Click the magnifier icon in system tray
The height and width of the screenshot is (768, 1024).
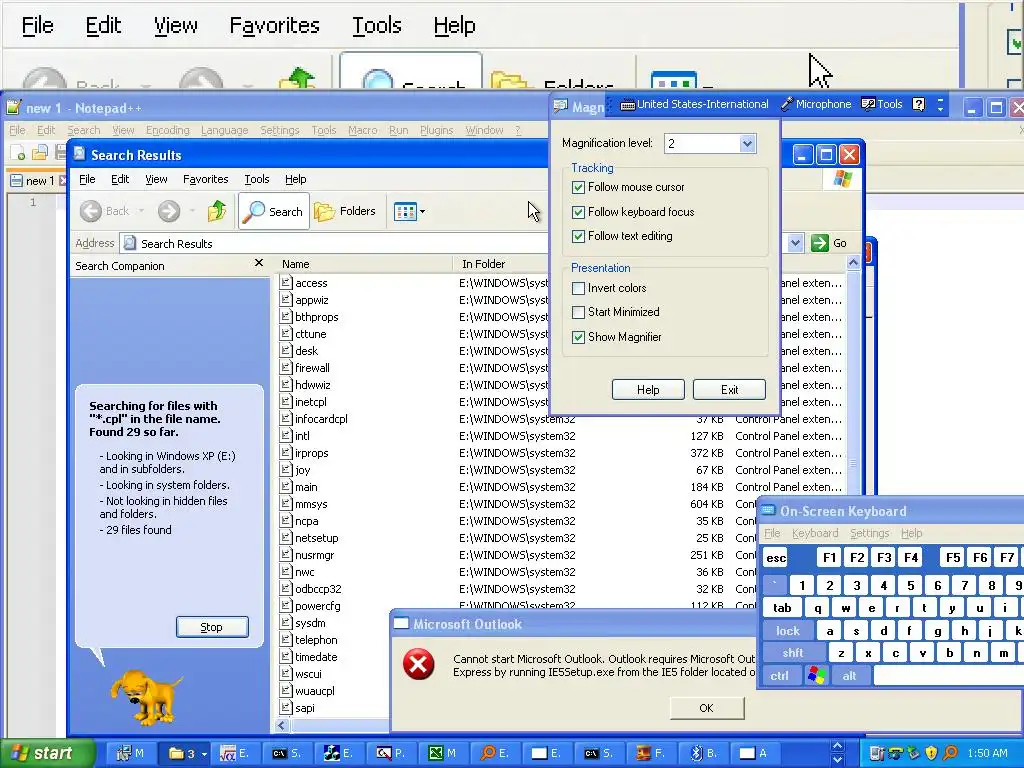coord(950,753)
